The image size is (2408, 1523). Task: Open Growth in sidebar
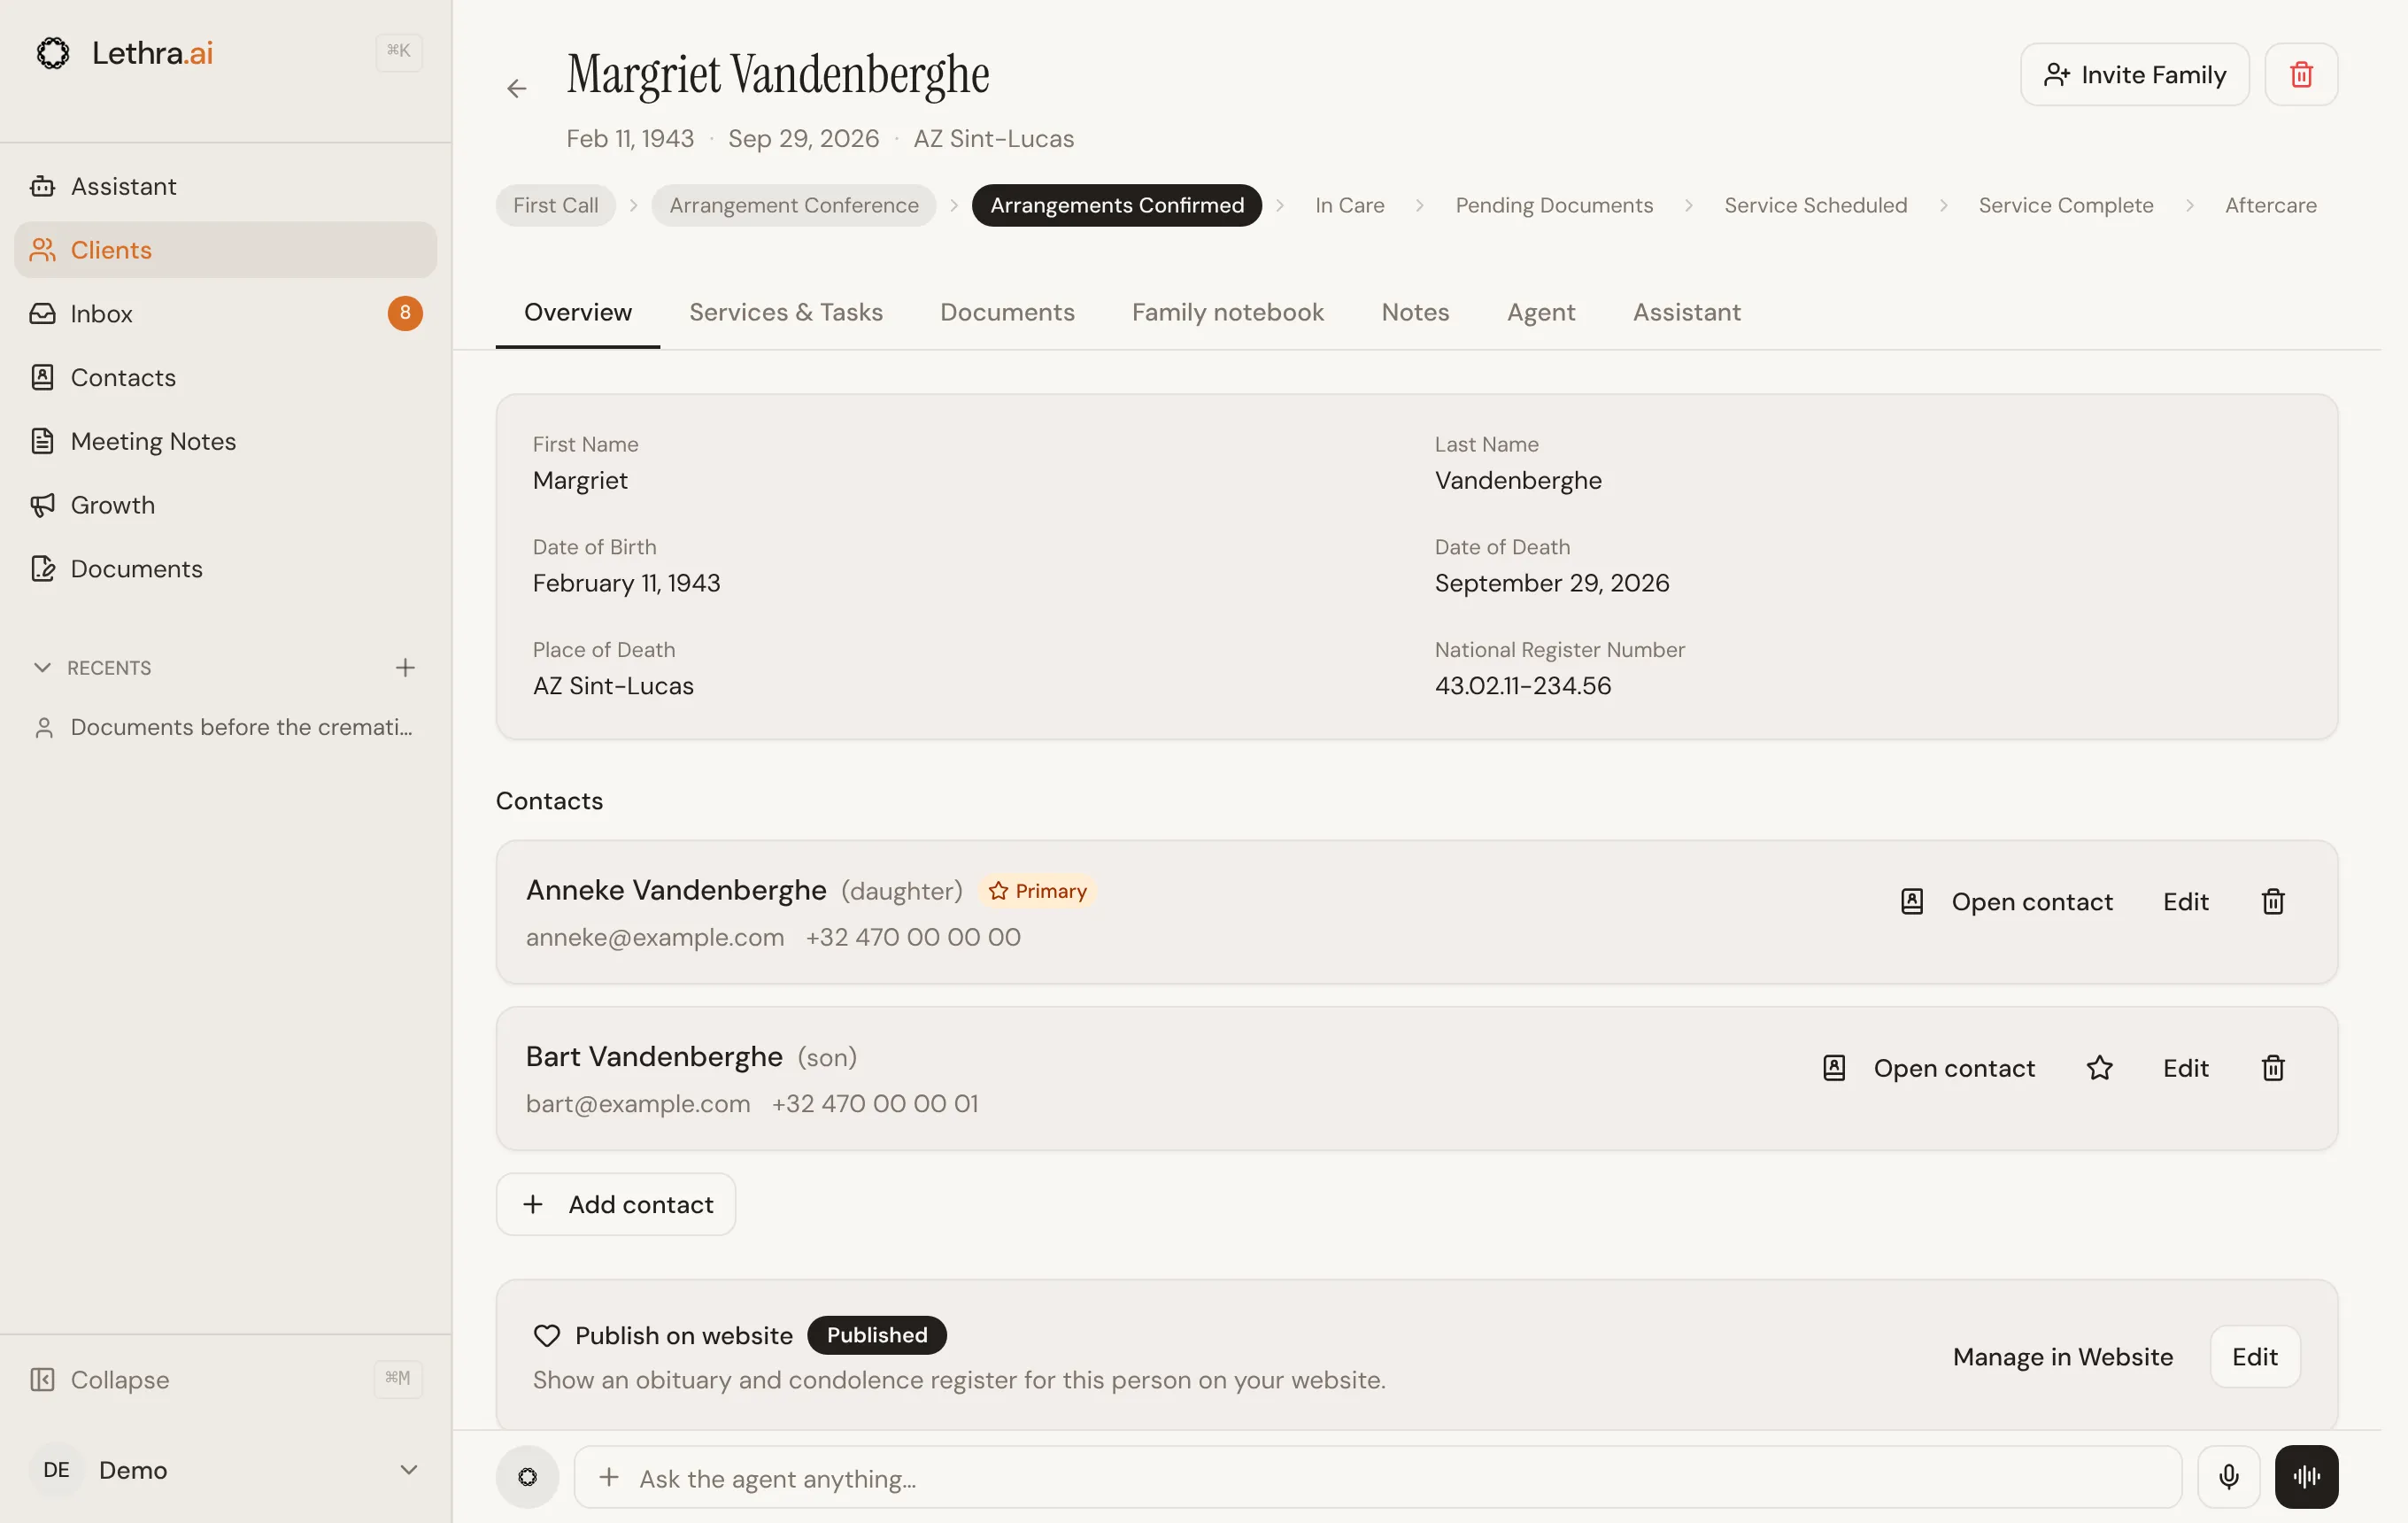226,505
